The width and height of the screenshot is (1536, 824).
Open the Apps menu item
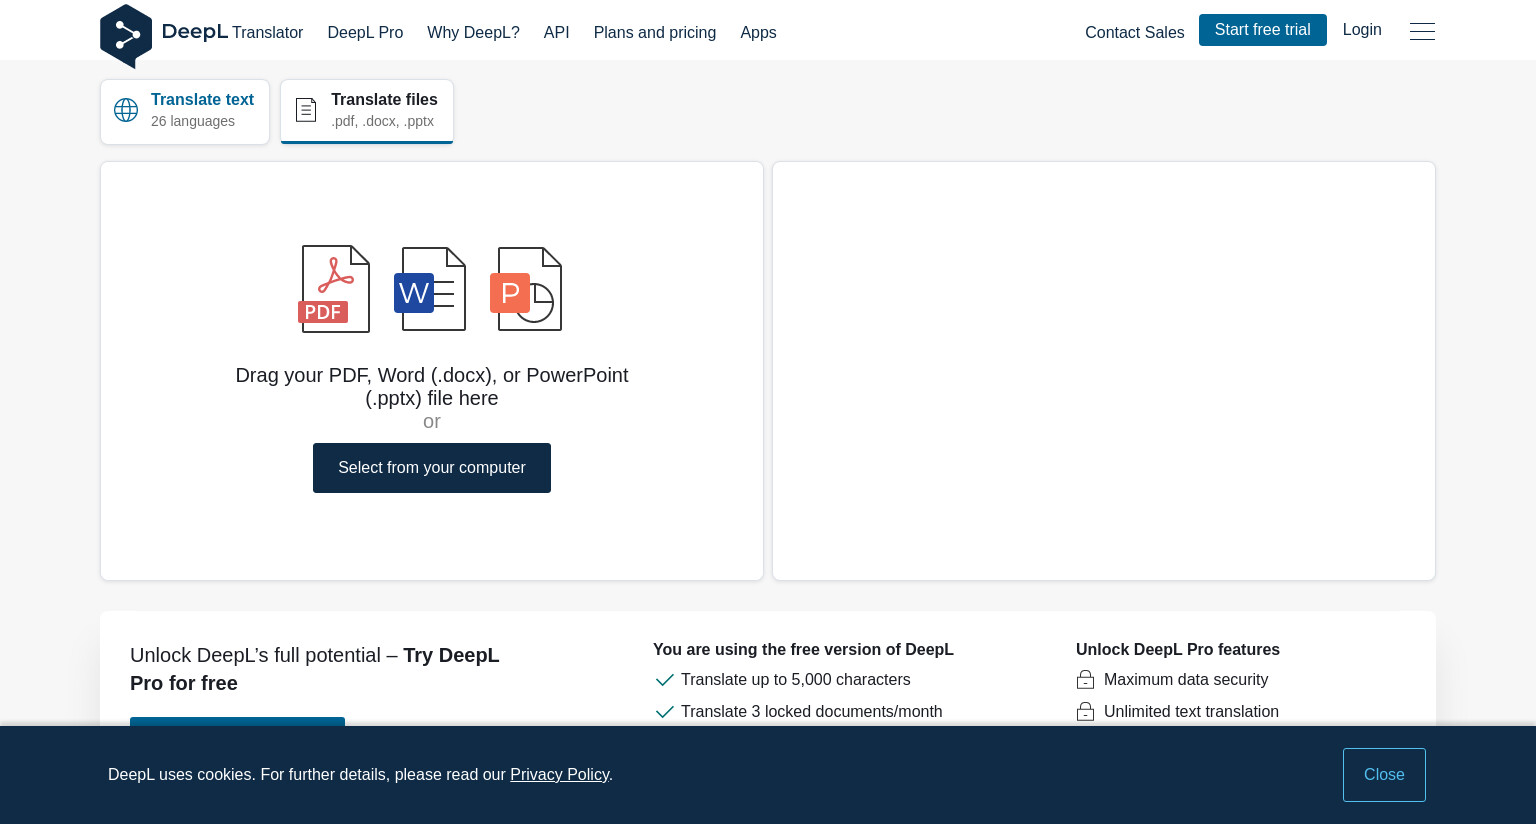tap(758, 32)
